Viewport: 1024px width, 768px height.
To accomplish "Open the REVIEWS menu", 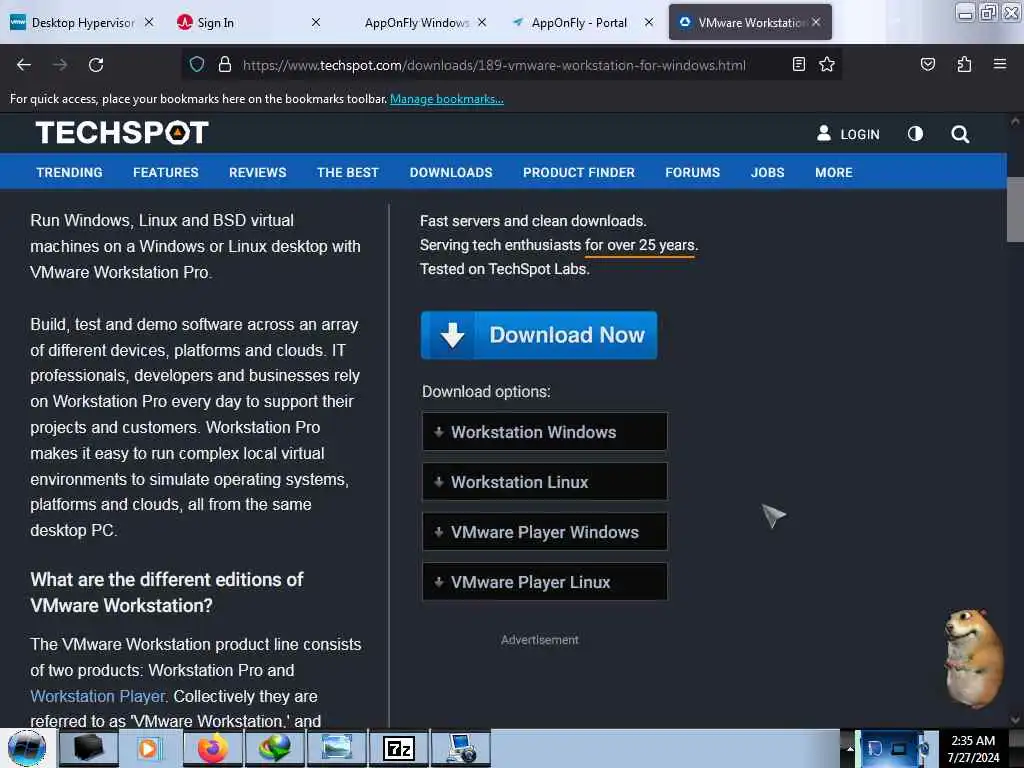I will [257, 172].
